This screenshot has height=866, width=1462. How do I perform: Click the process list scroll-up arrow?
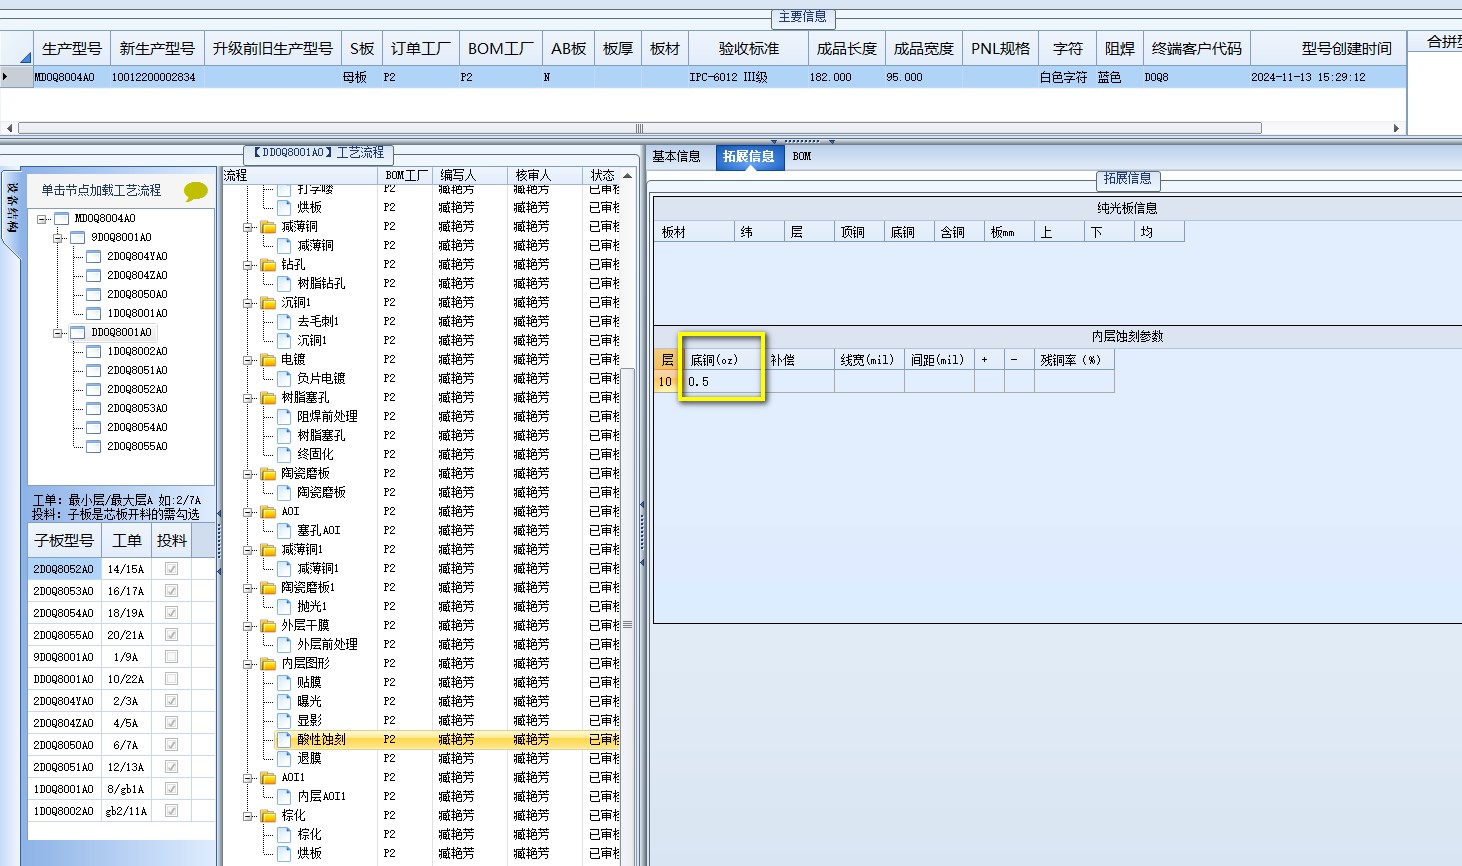click(x=627, y=176)
